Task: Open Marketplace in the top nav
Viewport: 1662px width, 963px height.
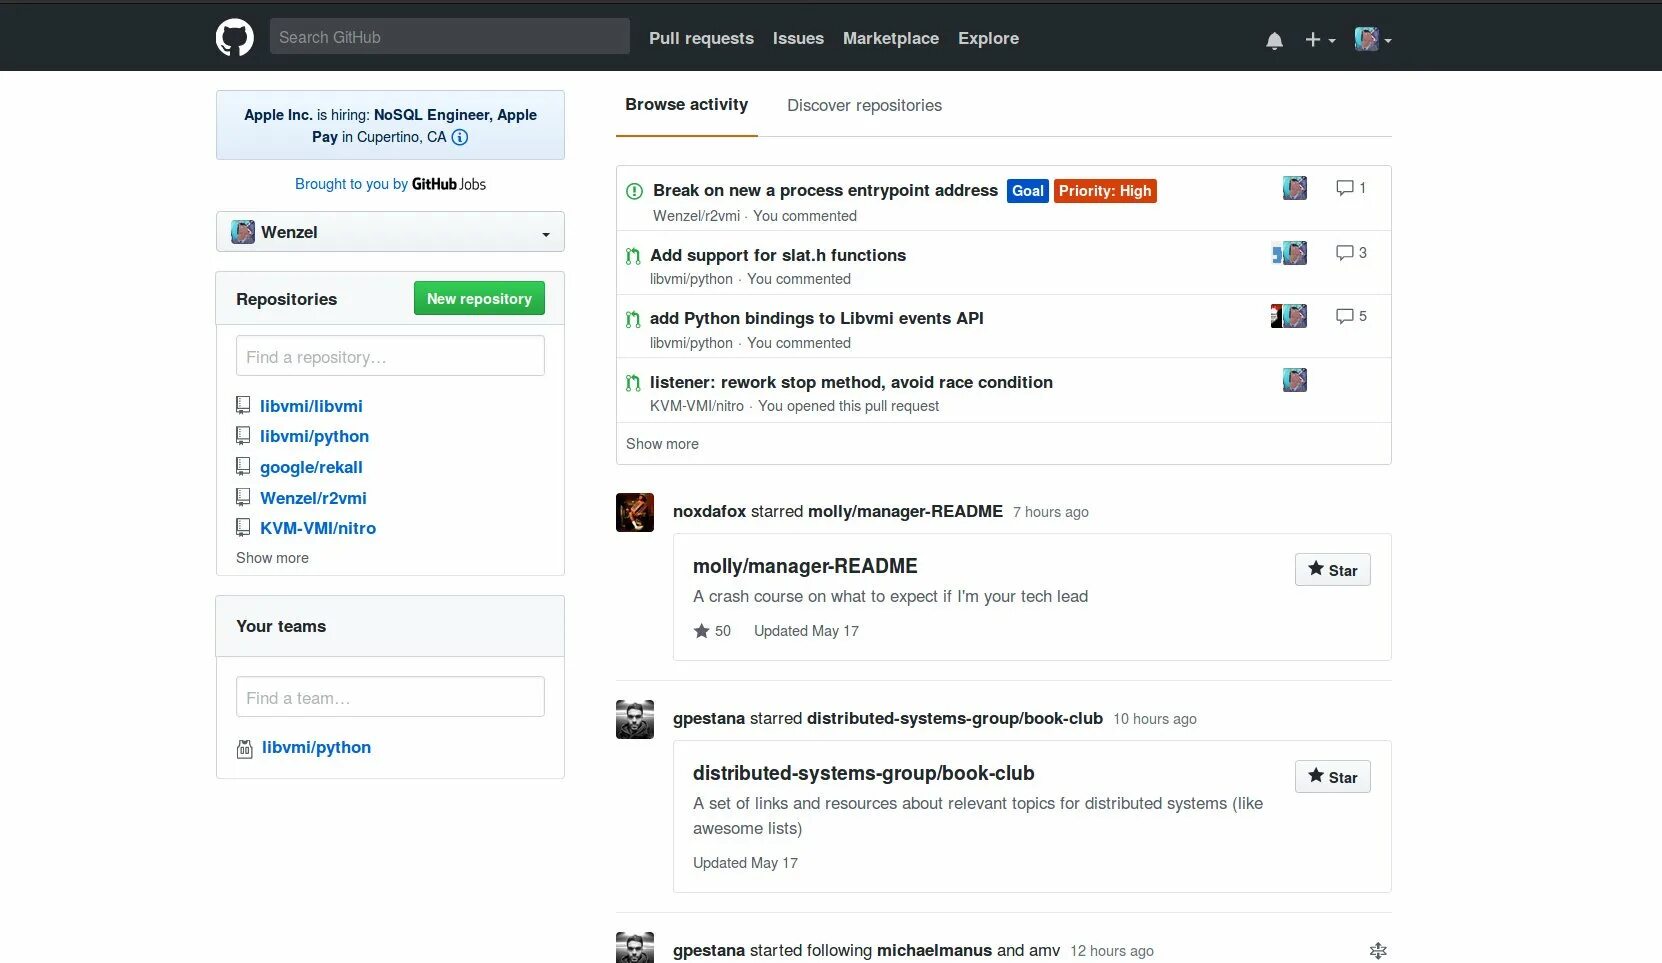Action: 891,38
